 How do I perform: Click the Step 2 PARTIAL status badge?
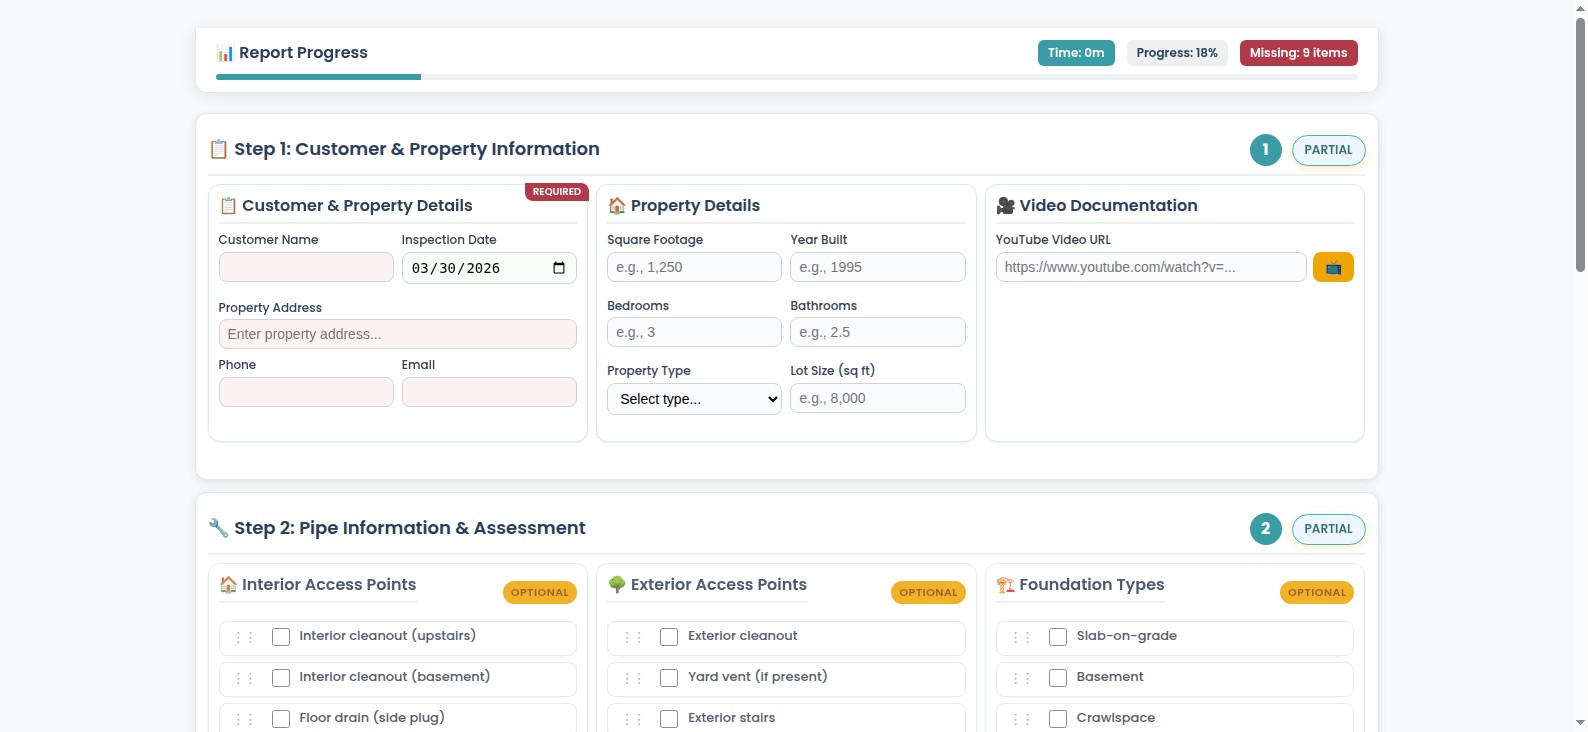pos(1328,529)
